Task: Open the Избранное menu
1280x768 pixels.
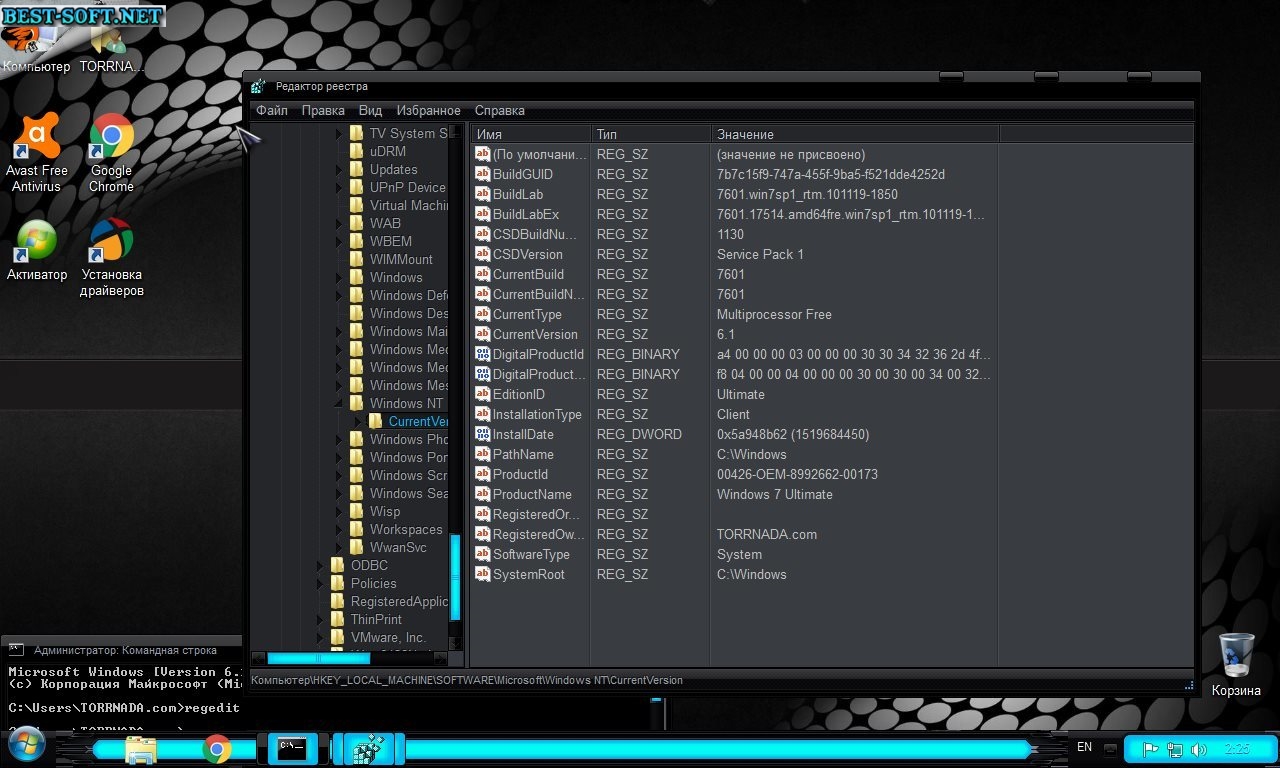Action: [x=428, y=111]
